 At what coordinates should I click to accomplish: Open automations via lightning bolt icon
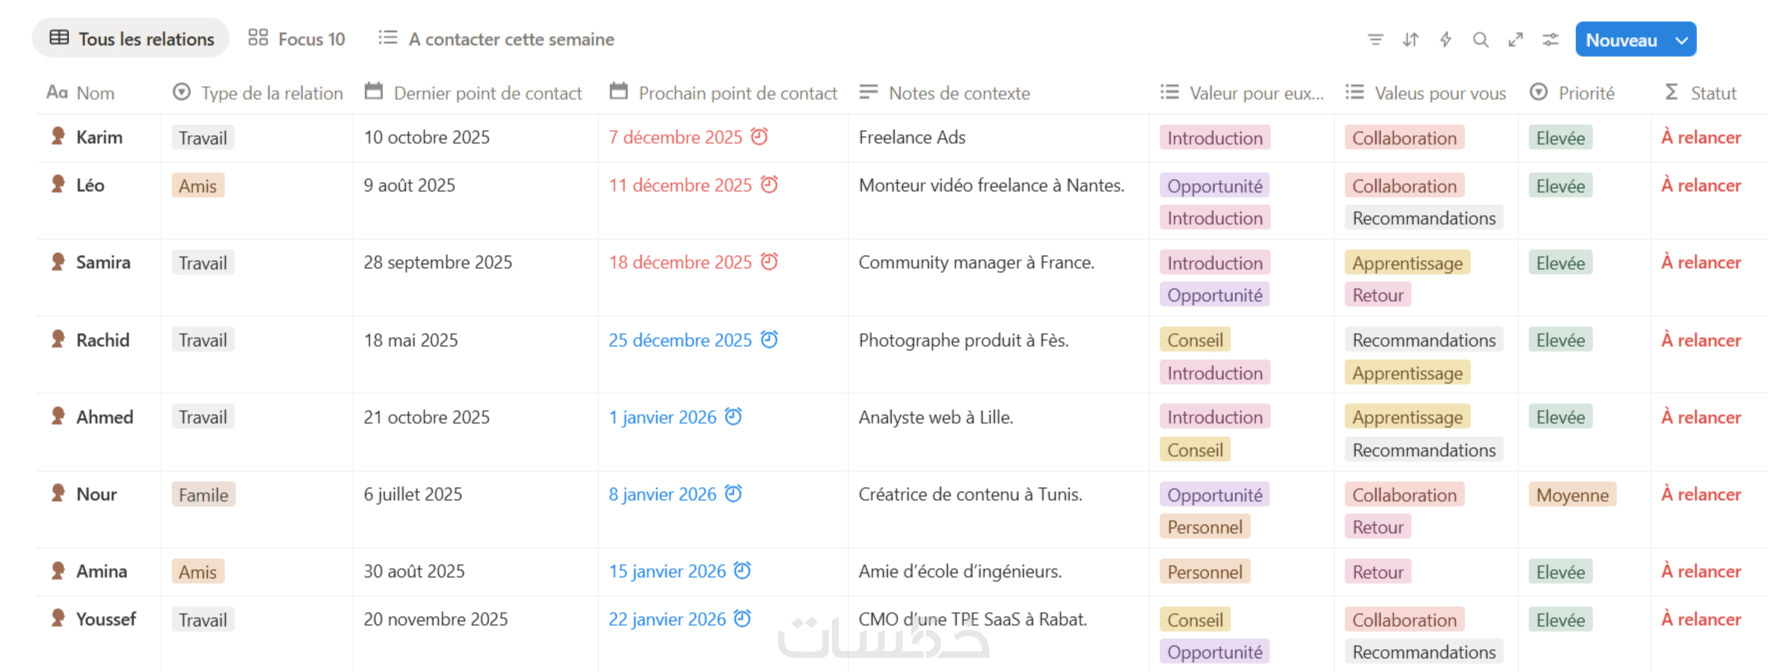[1445, 40]
